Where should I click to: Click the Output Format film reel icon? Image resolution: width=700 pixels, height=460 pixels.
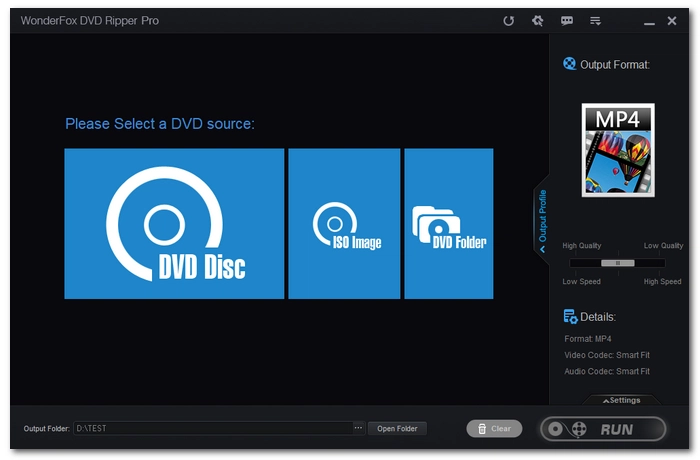570,65
